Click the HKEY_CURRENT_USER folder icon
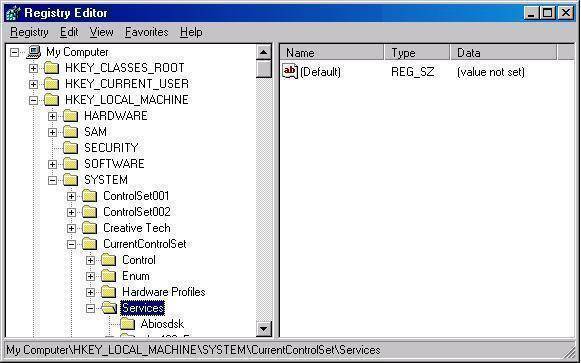Image resolution: width=581 pixels, height=363 pixels. (52, 84)
